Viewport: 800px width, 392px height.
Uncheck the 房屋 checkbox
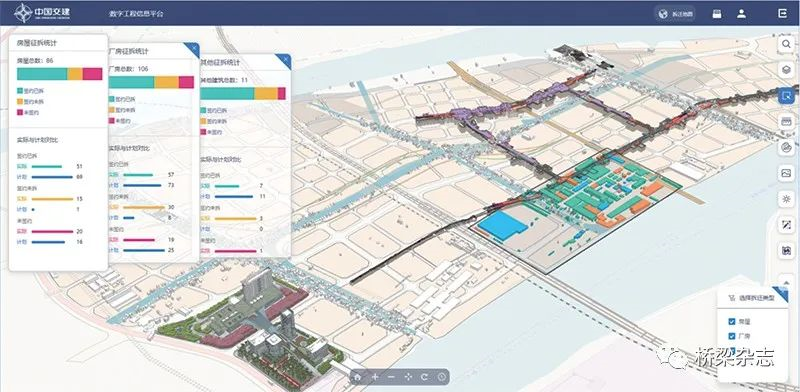pos(732,322)
